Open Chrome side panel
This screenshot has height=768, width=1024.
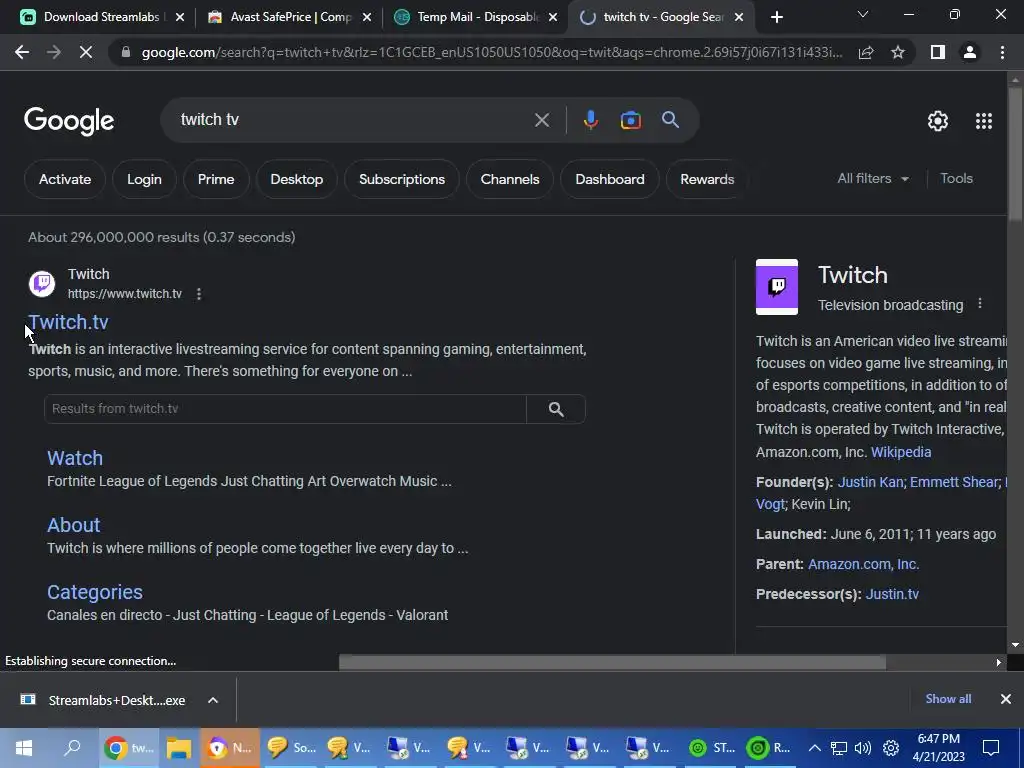coord(938,52)
